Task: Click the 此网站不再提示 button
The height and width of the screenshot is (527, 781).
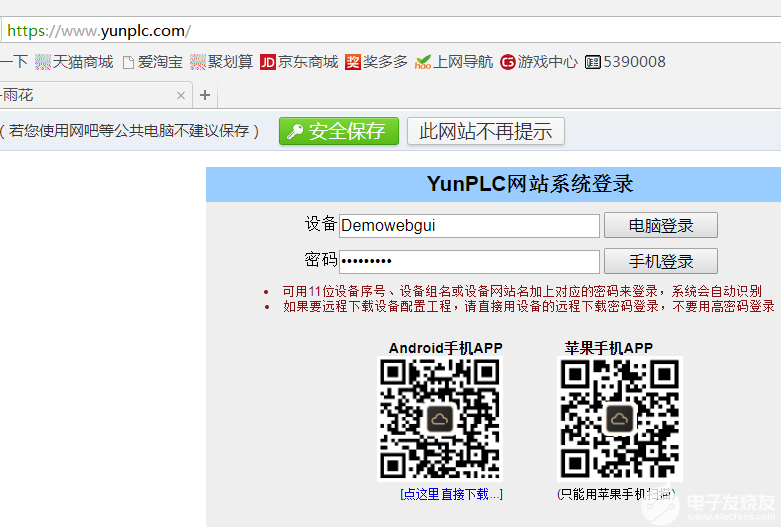Action: 486,131
